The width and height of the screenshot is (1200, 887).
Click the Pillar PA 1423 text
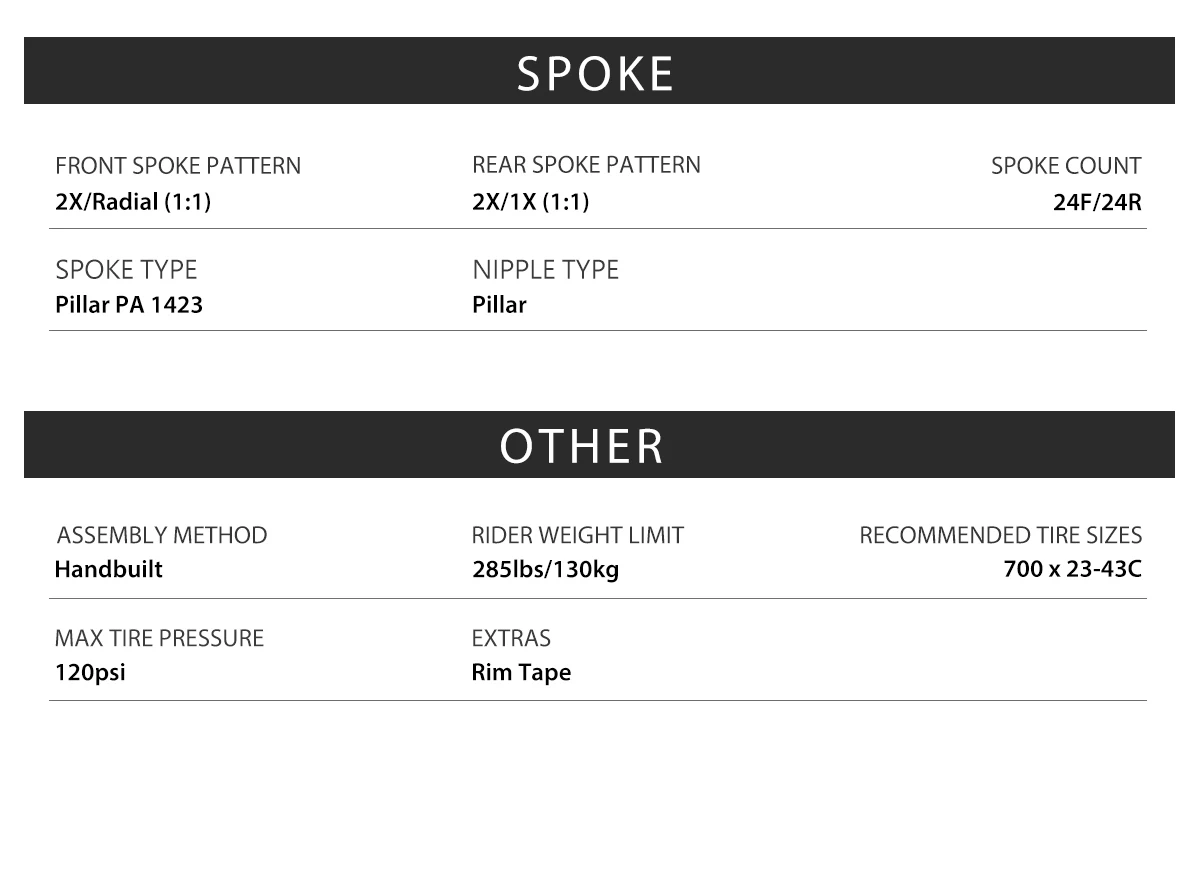129,305
